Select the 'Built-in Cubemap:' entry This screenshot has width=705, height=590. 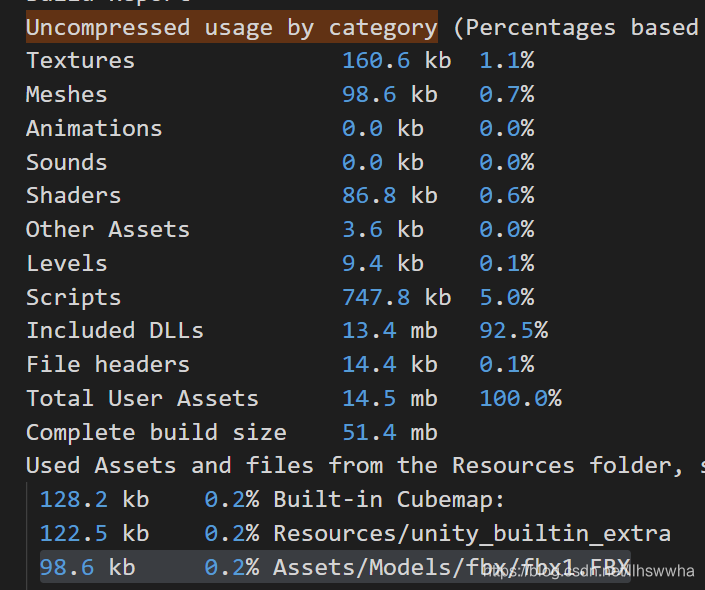389,499
